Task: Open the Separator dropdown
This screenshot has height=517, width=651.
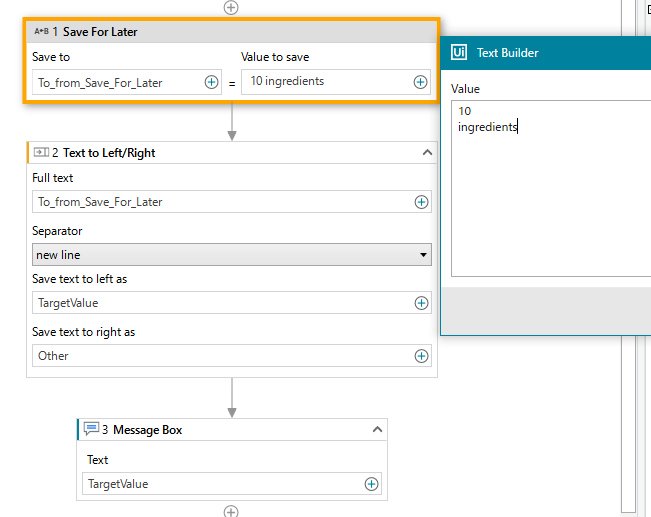Action: tap(231, 255)
